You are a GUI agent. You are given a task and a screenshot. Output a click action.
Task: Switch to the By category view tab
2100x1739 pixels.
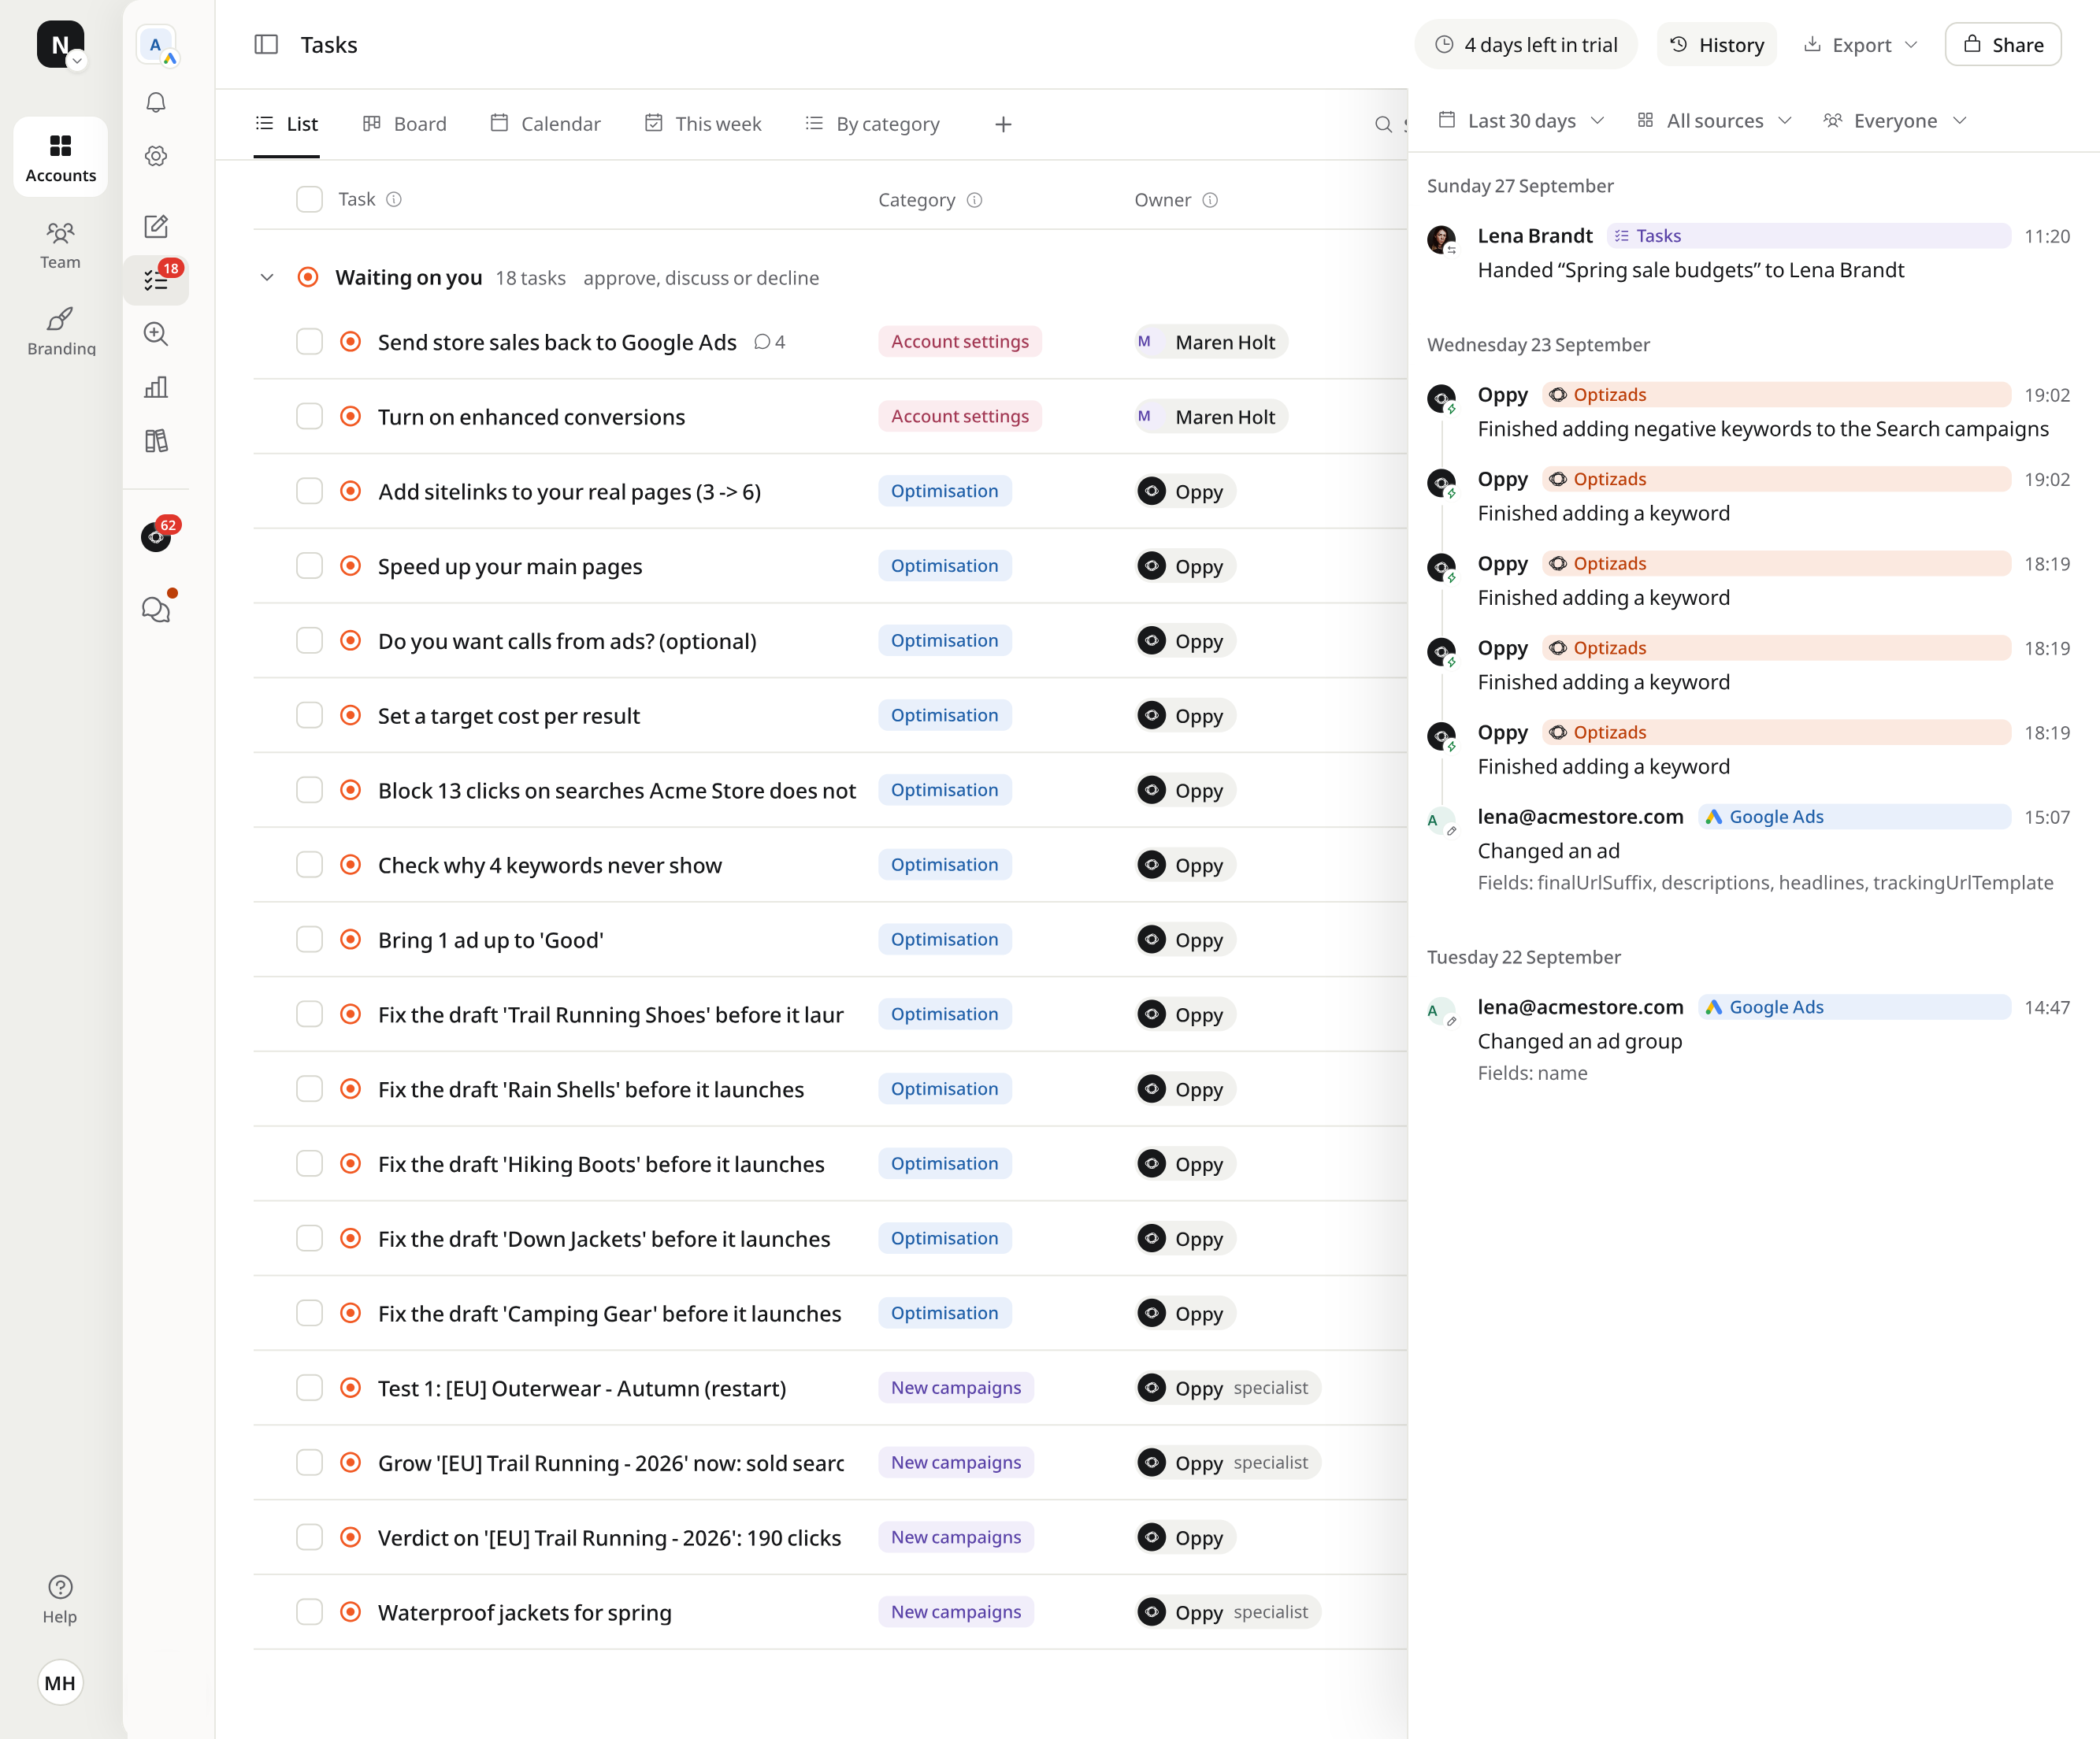click(873, 124)
